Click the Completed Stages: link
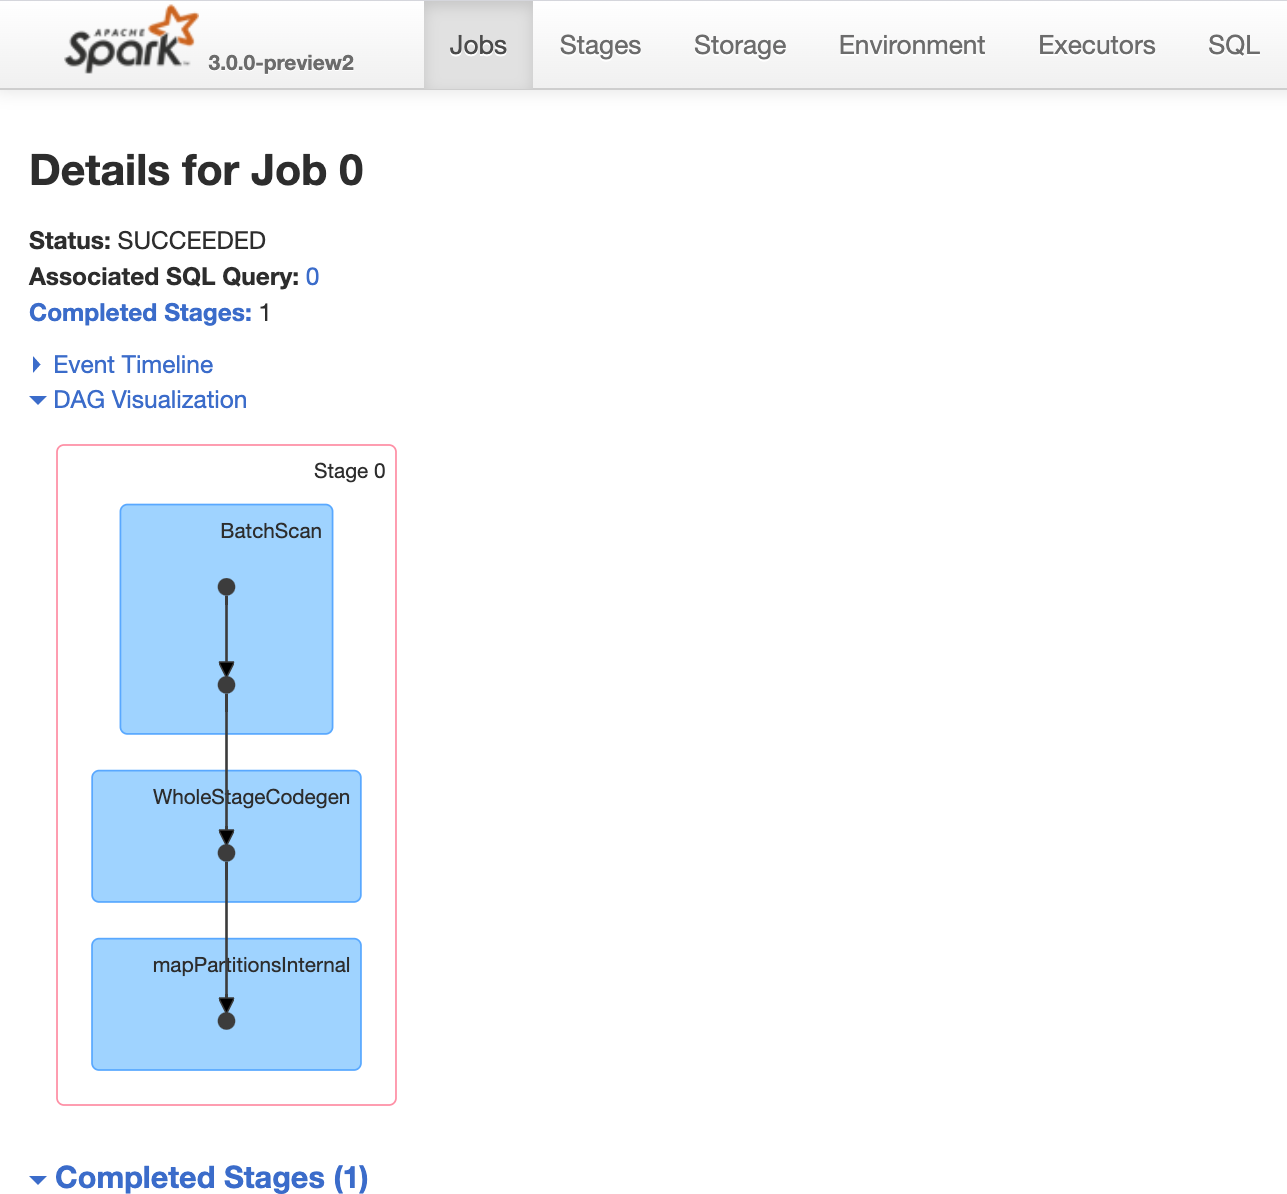This screenshot has width=1287, height=1194. [x=141, y=313]
